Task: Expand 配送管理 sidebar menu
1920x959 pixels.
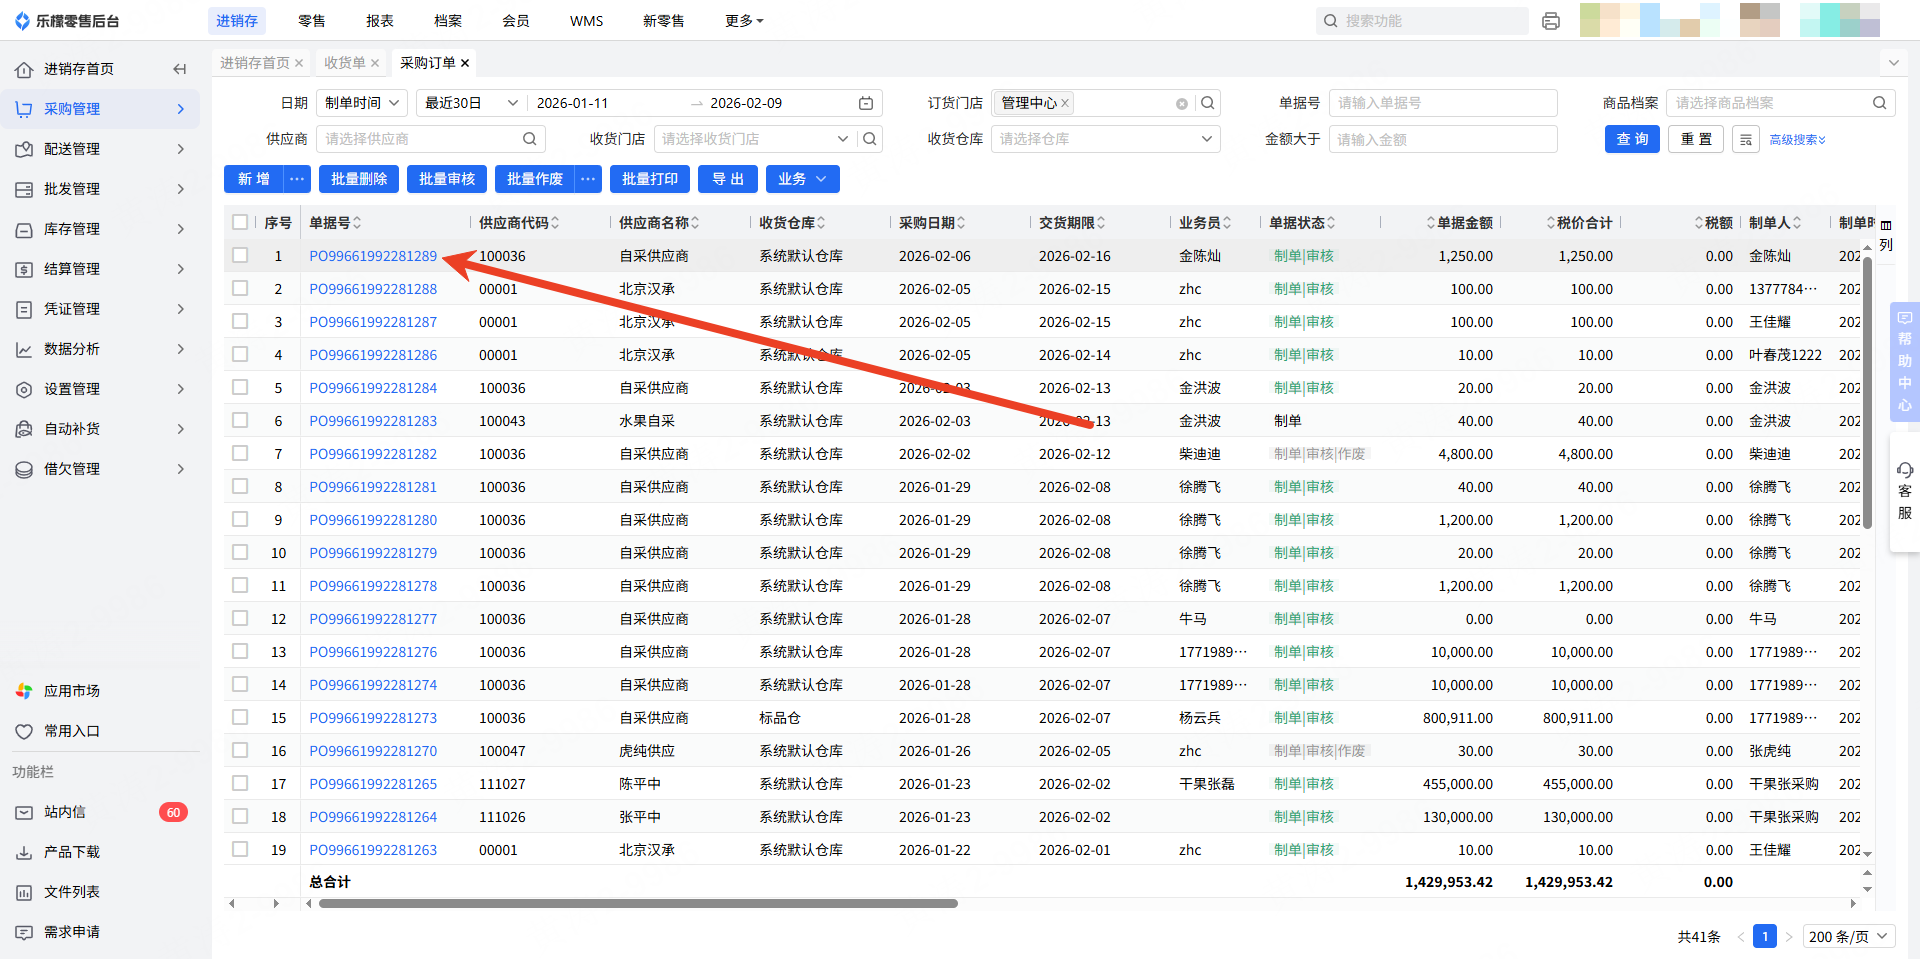Action: coord(100,149)
